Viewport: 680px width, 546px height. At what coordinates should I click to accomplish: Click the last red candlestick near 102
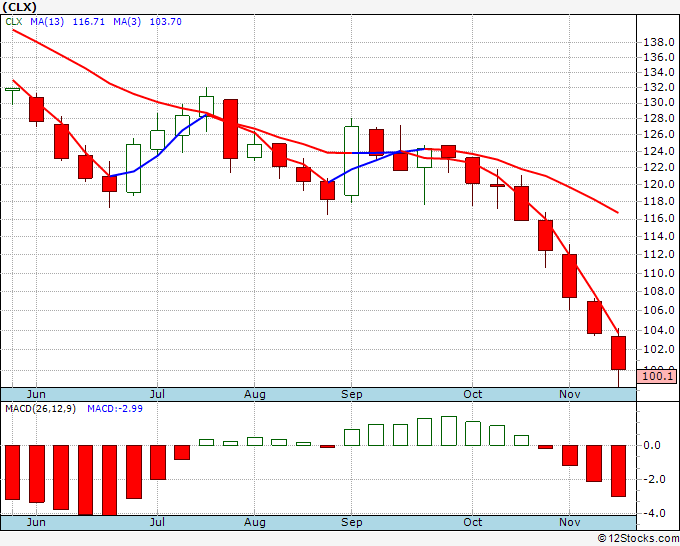(x=618, y=353)
